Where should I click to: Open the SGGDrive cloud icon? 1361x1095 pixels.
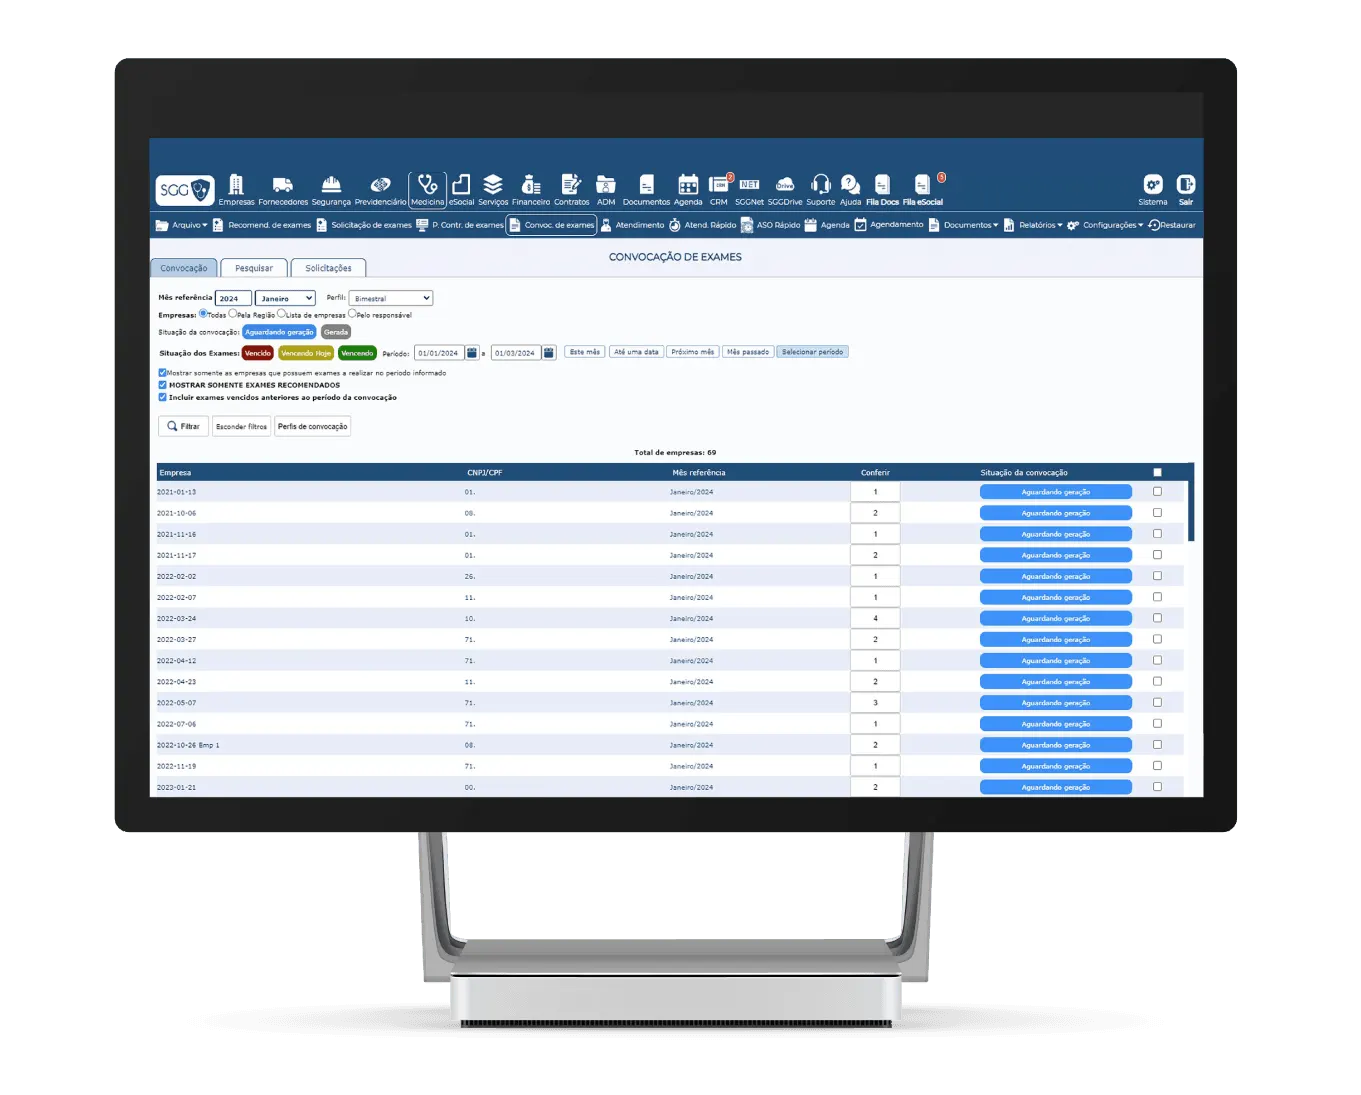785,189
